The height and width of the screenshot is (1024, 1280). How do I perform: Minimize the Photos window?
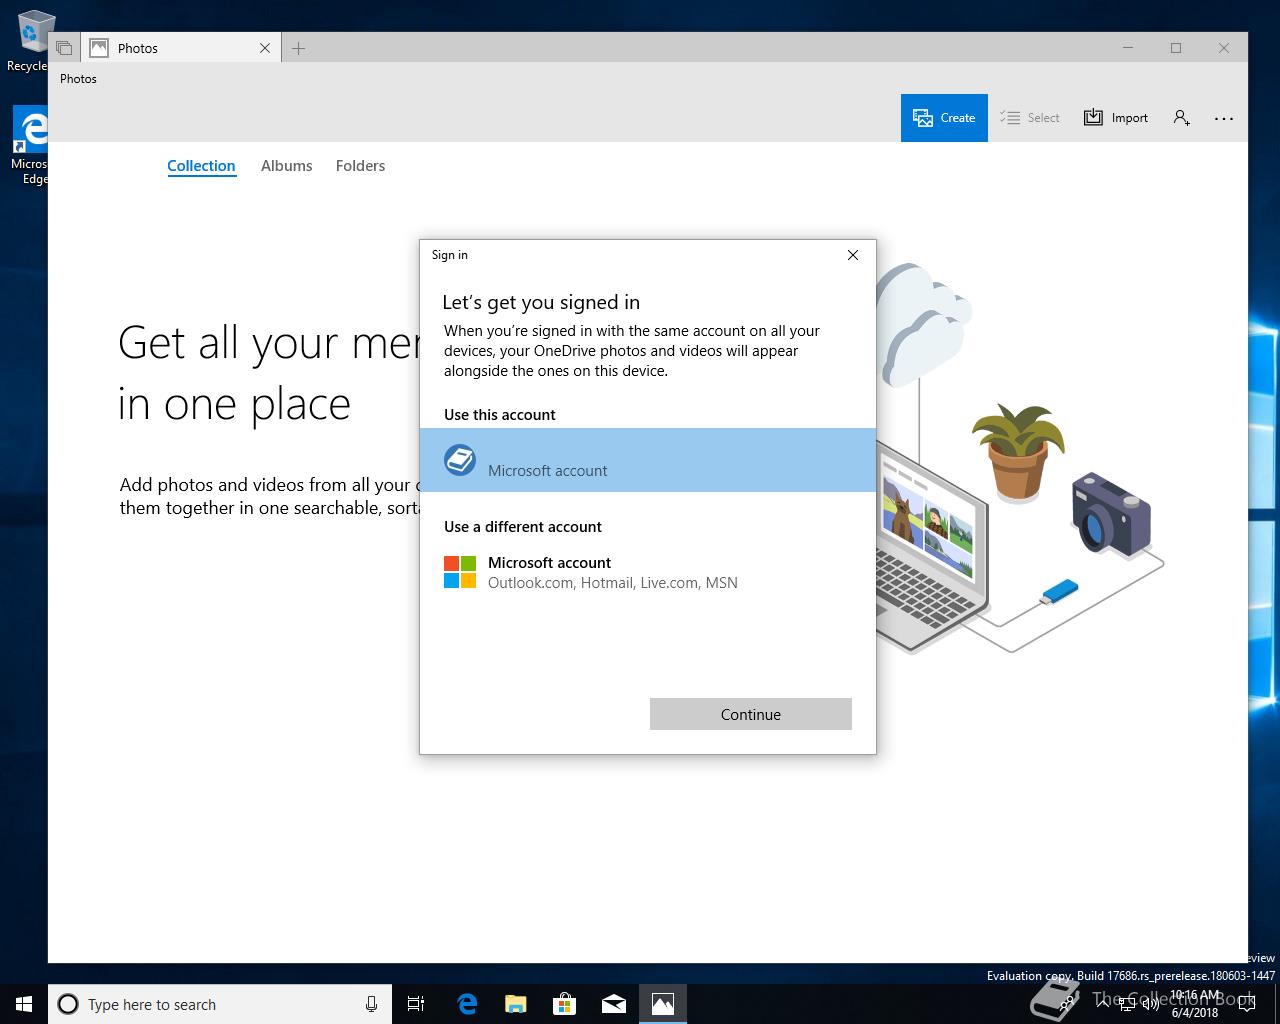point(1129,48)
